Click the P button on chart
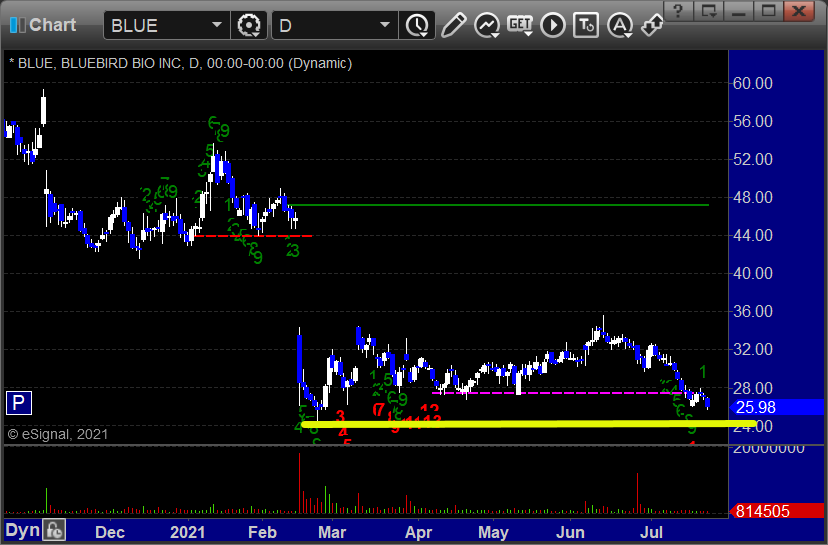This screenshot has width=828, height=545. pos(18,403)
